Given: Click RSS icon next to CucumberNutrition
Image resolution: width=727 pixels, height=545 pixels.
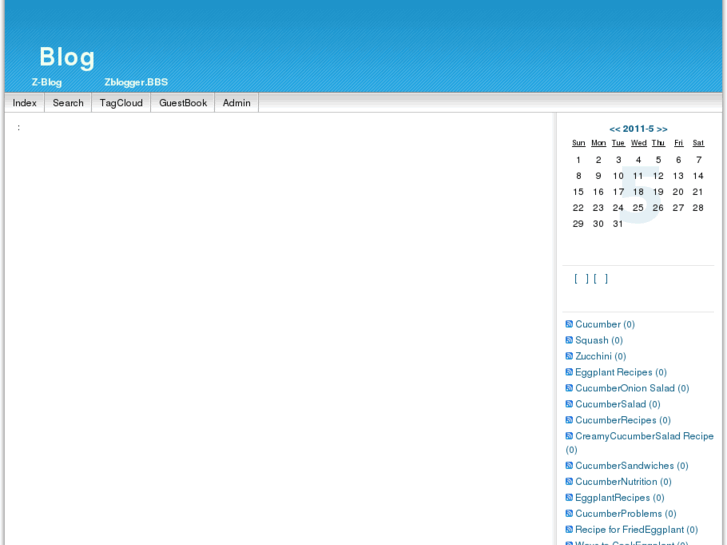Looking at the screenshot, I should (x=569, y=481).
